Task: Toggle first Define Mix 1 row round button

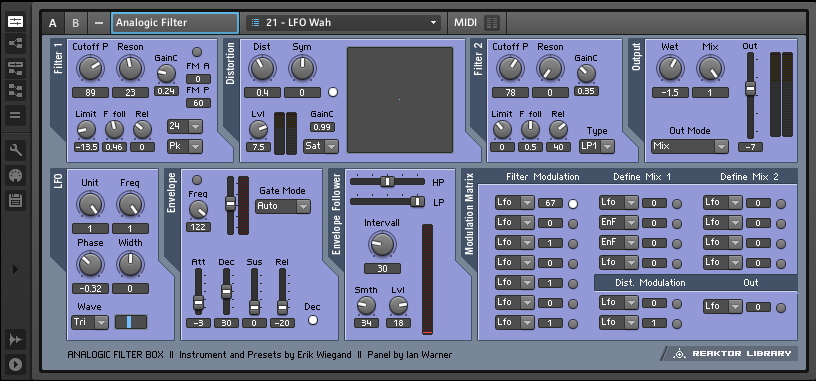Action: pos(677,204)
